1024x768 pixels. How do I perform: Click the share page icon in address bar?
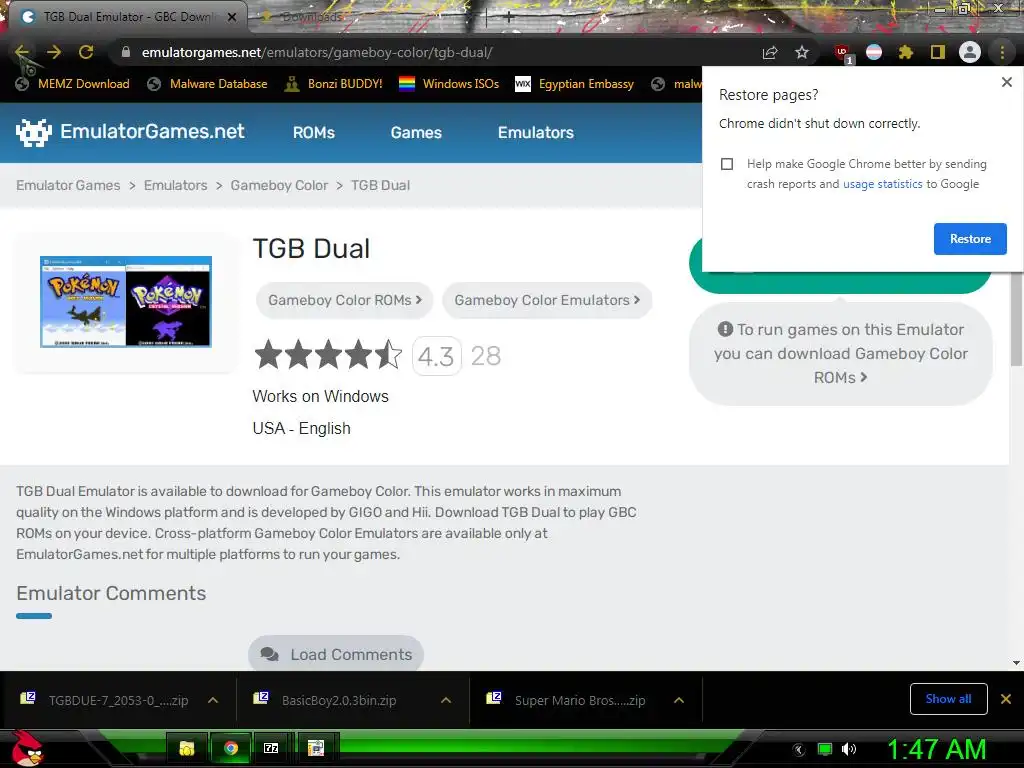[x=770, y=52]
